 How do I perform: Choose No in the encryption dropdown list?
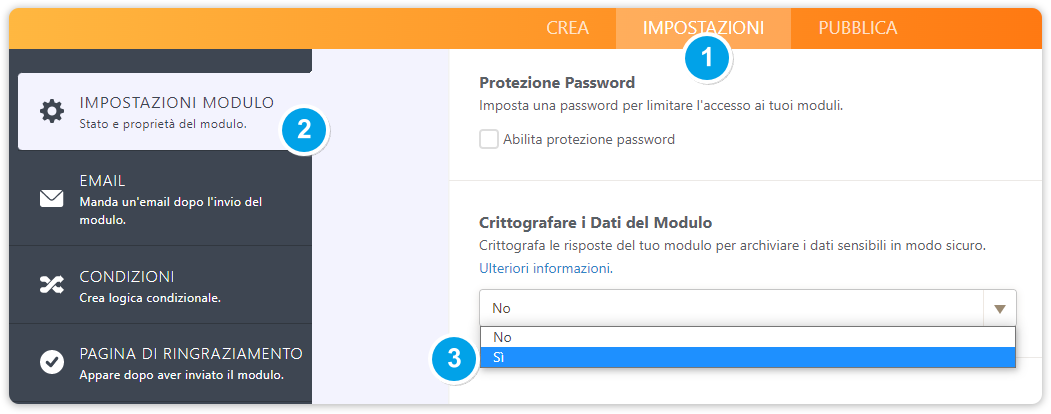747,338
